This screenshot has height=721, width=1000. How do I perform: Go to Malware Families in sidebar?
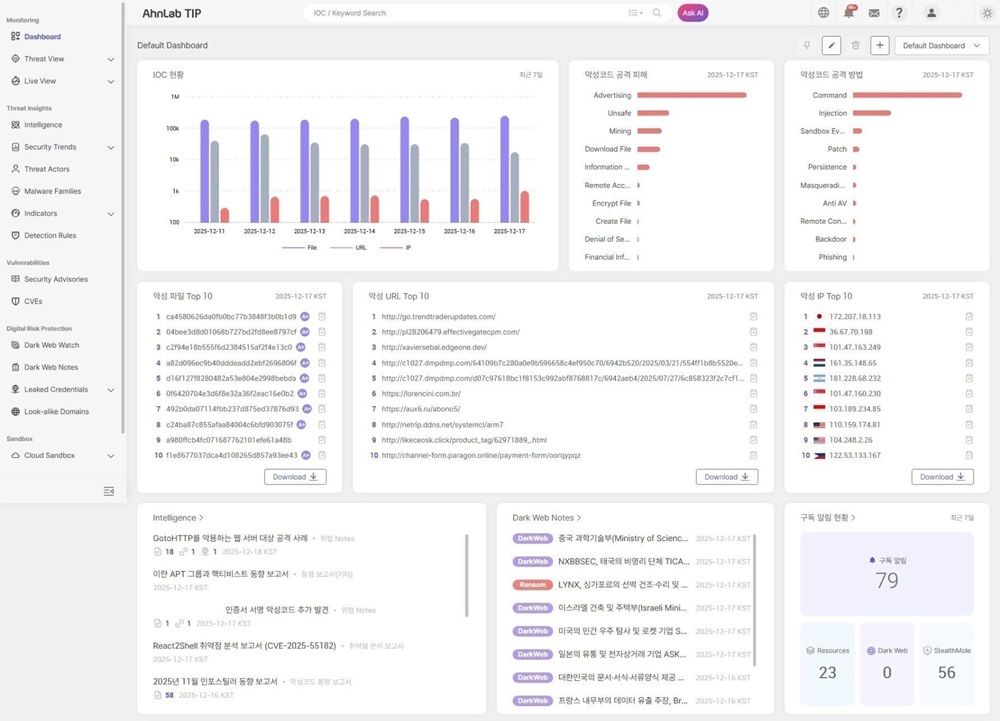click(52, 191)
